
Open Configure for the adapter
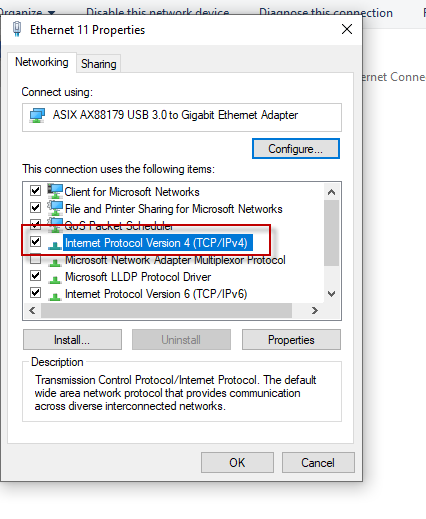(x=296, y=149)
